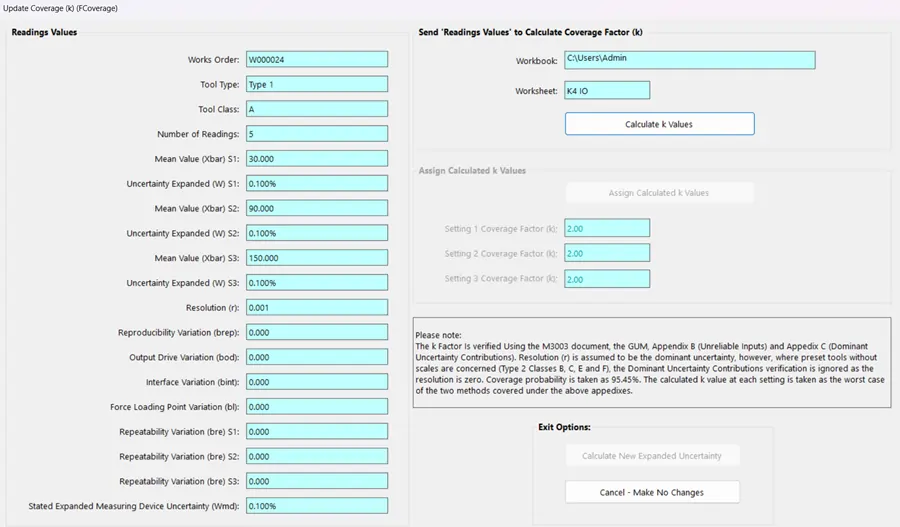900x527 pixels.
Task: Select the Tool Class field
Action: (x=317, y=109)
